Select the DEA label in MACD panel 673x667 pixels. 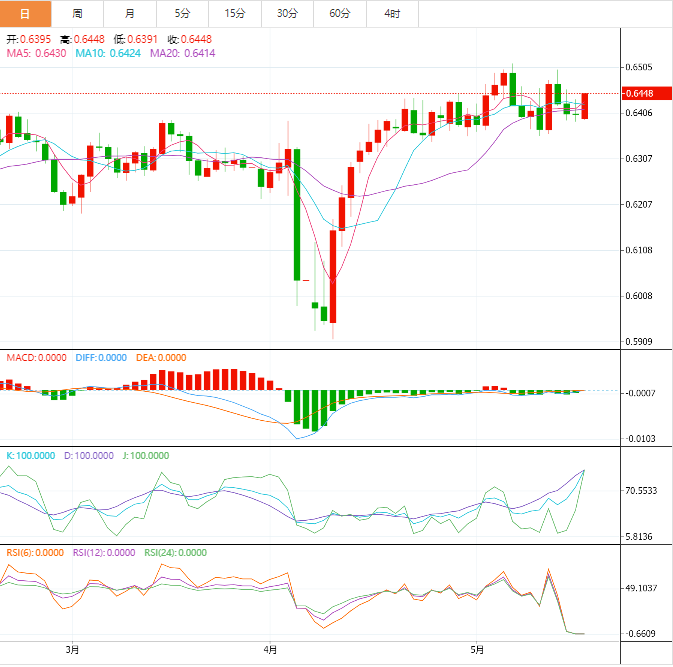pyautogui.click(x=160, y=357)
